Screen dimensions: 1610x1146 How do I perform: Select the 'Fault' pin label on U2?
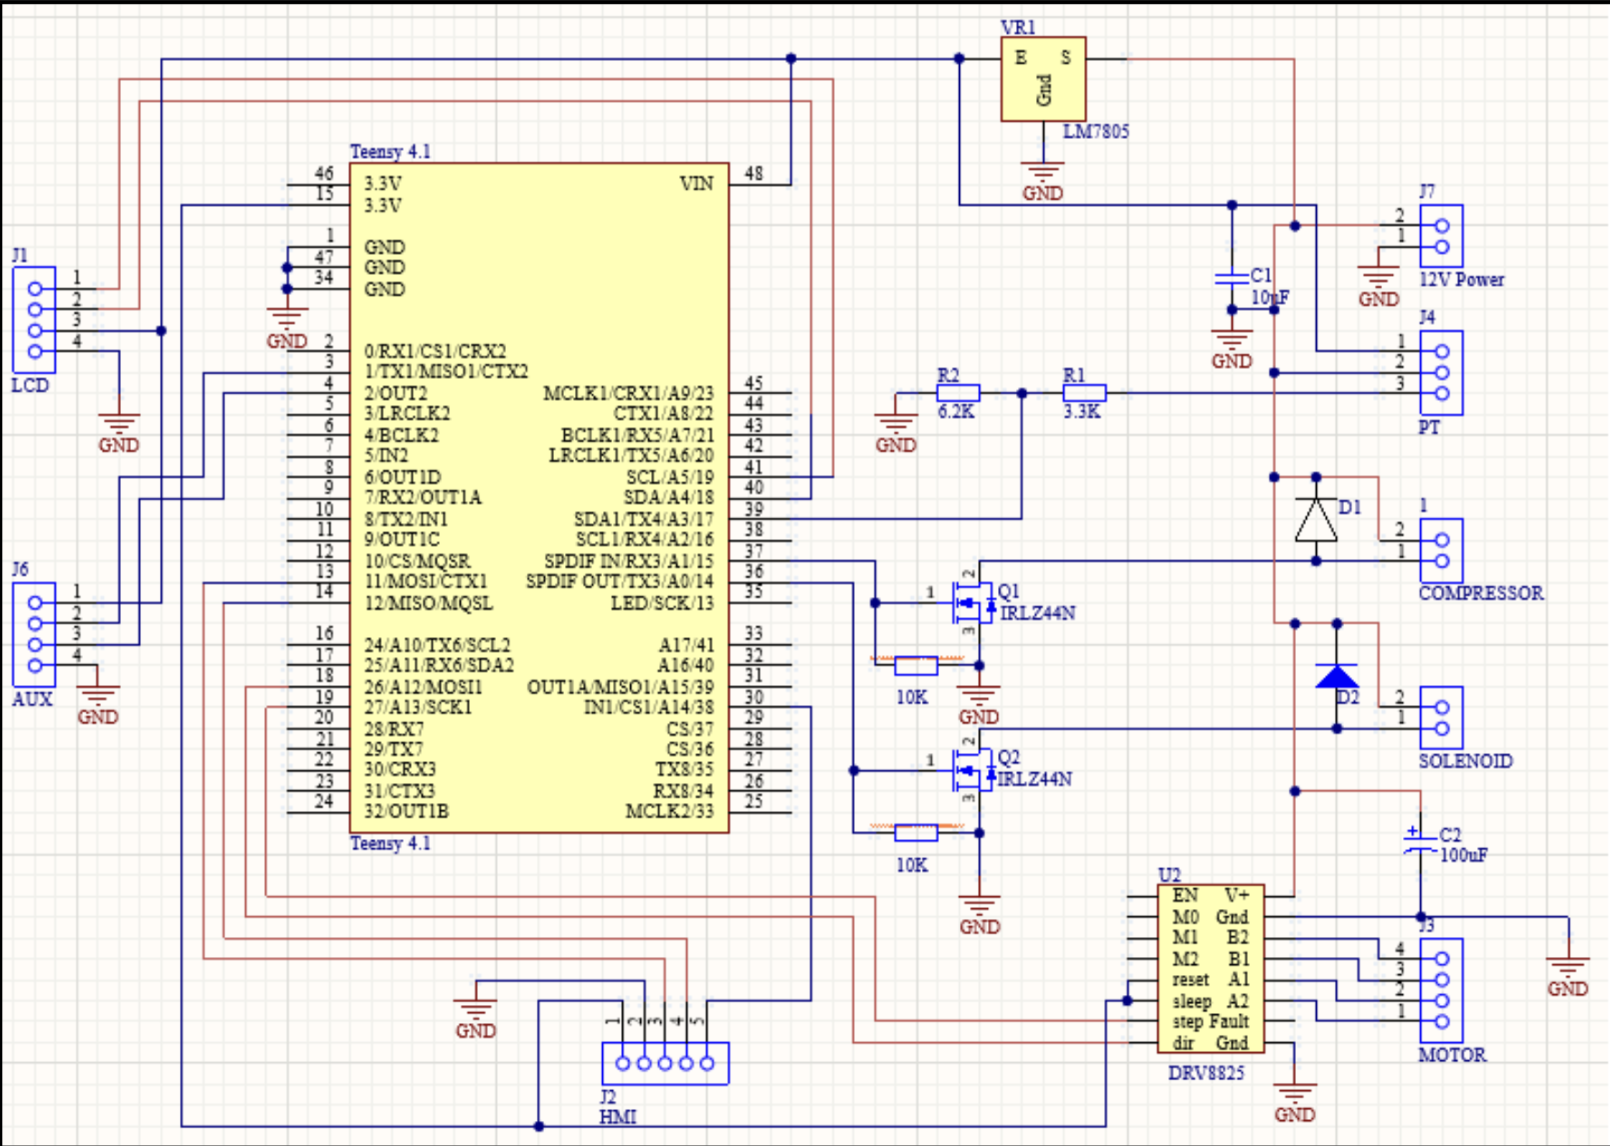pos(1229,1021)
